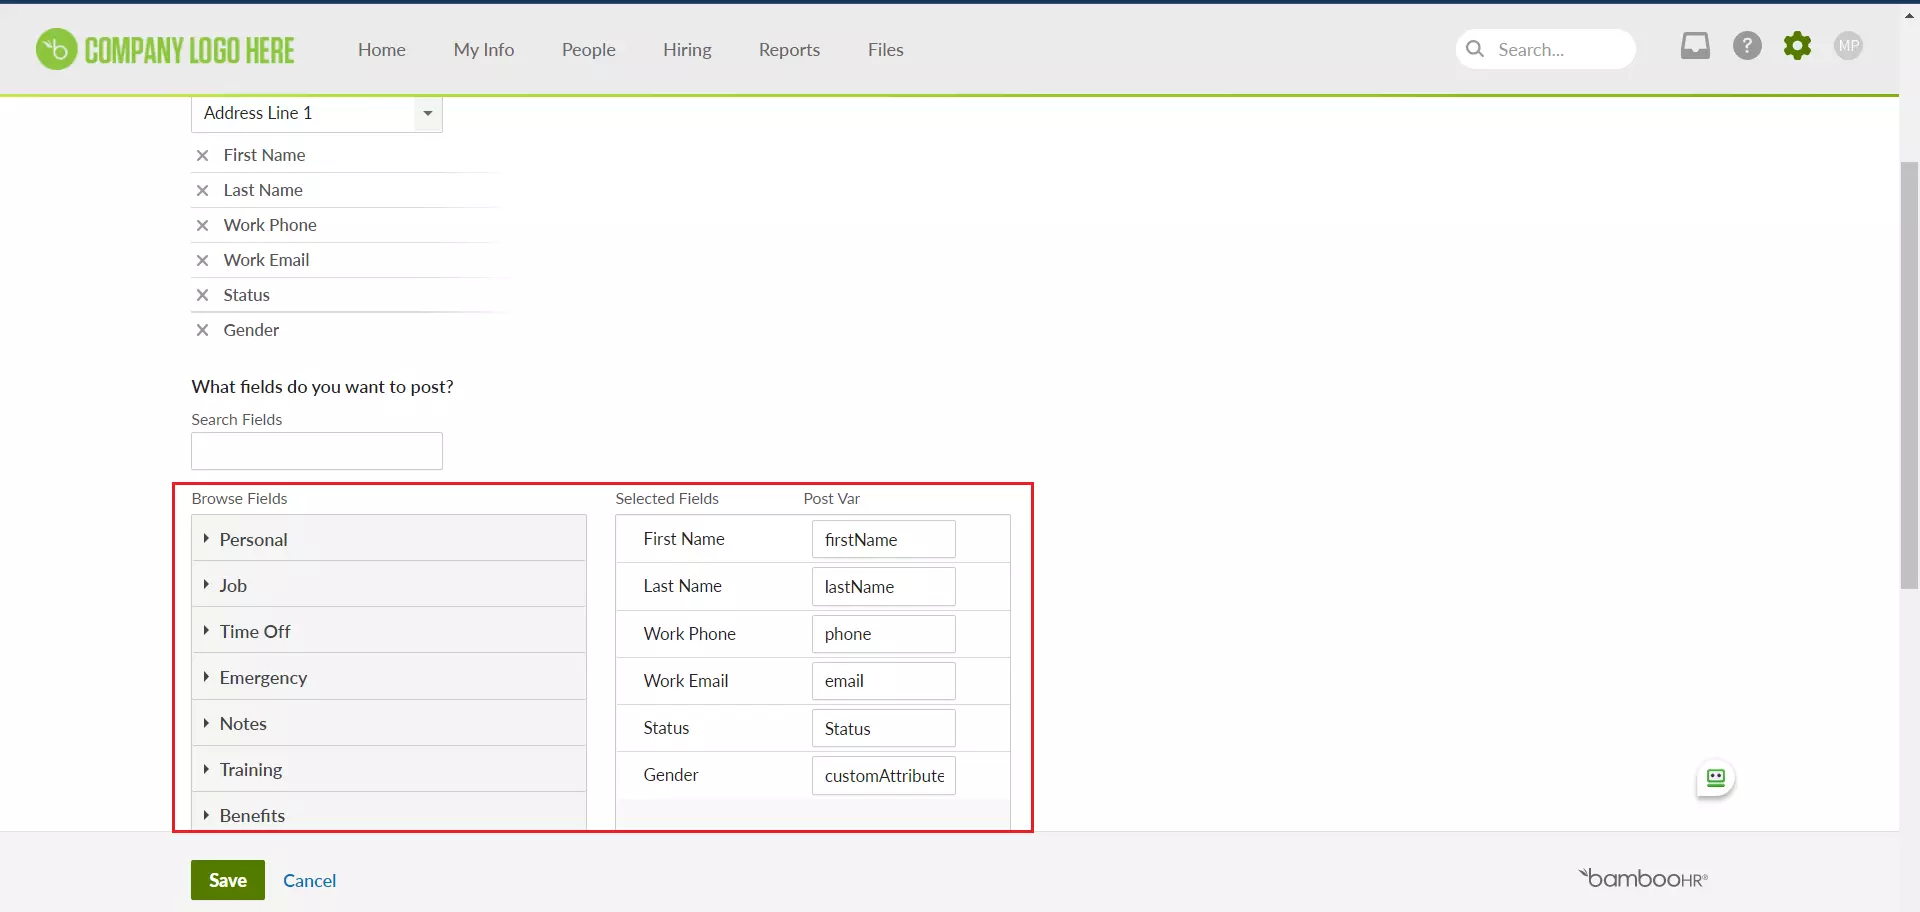Click the company logo
1920x912 pixels.
point(165,49)
